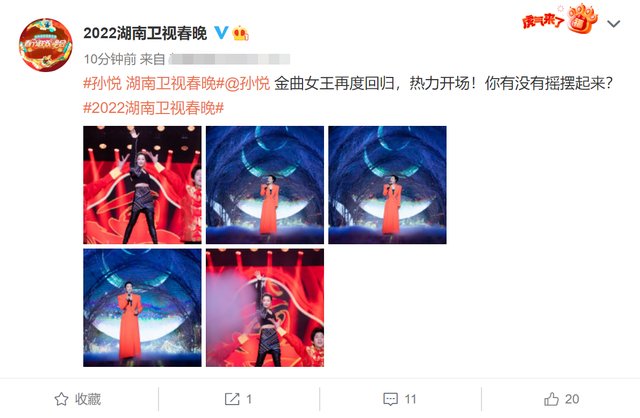View second photo in blue tunnel stage

click(265, 185)
